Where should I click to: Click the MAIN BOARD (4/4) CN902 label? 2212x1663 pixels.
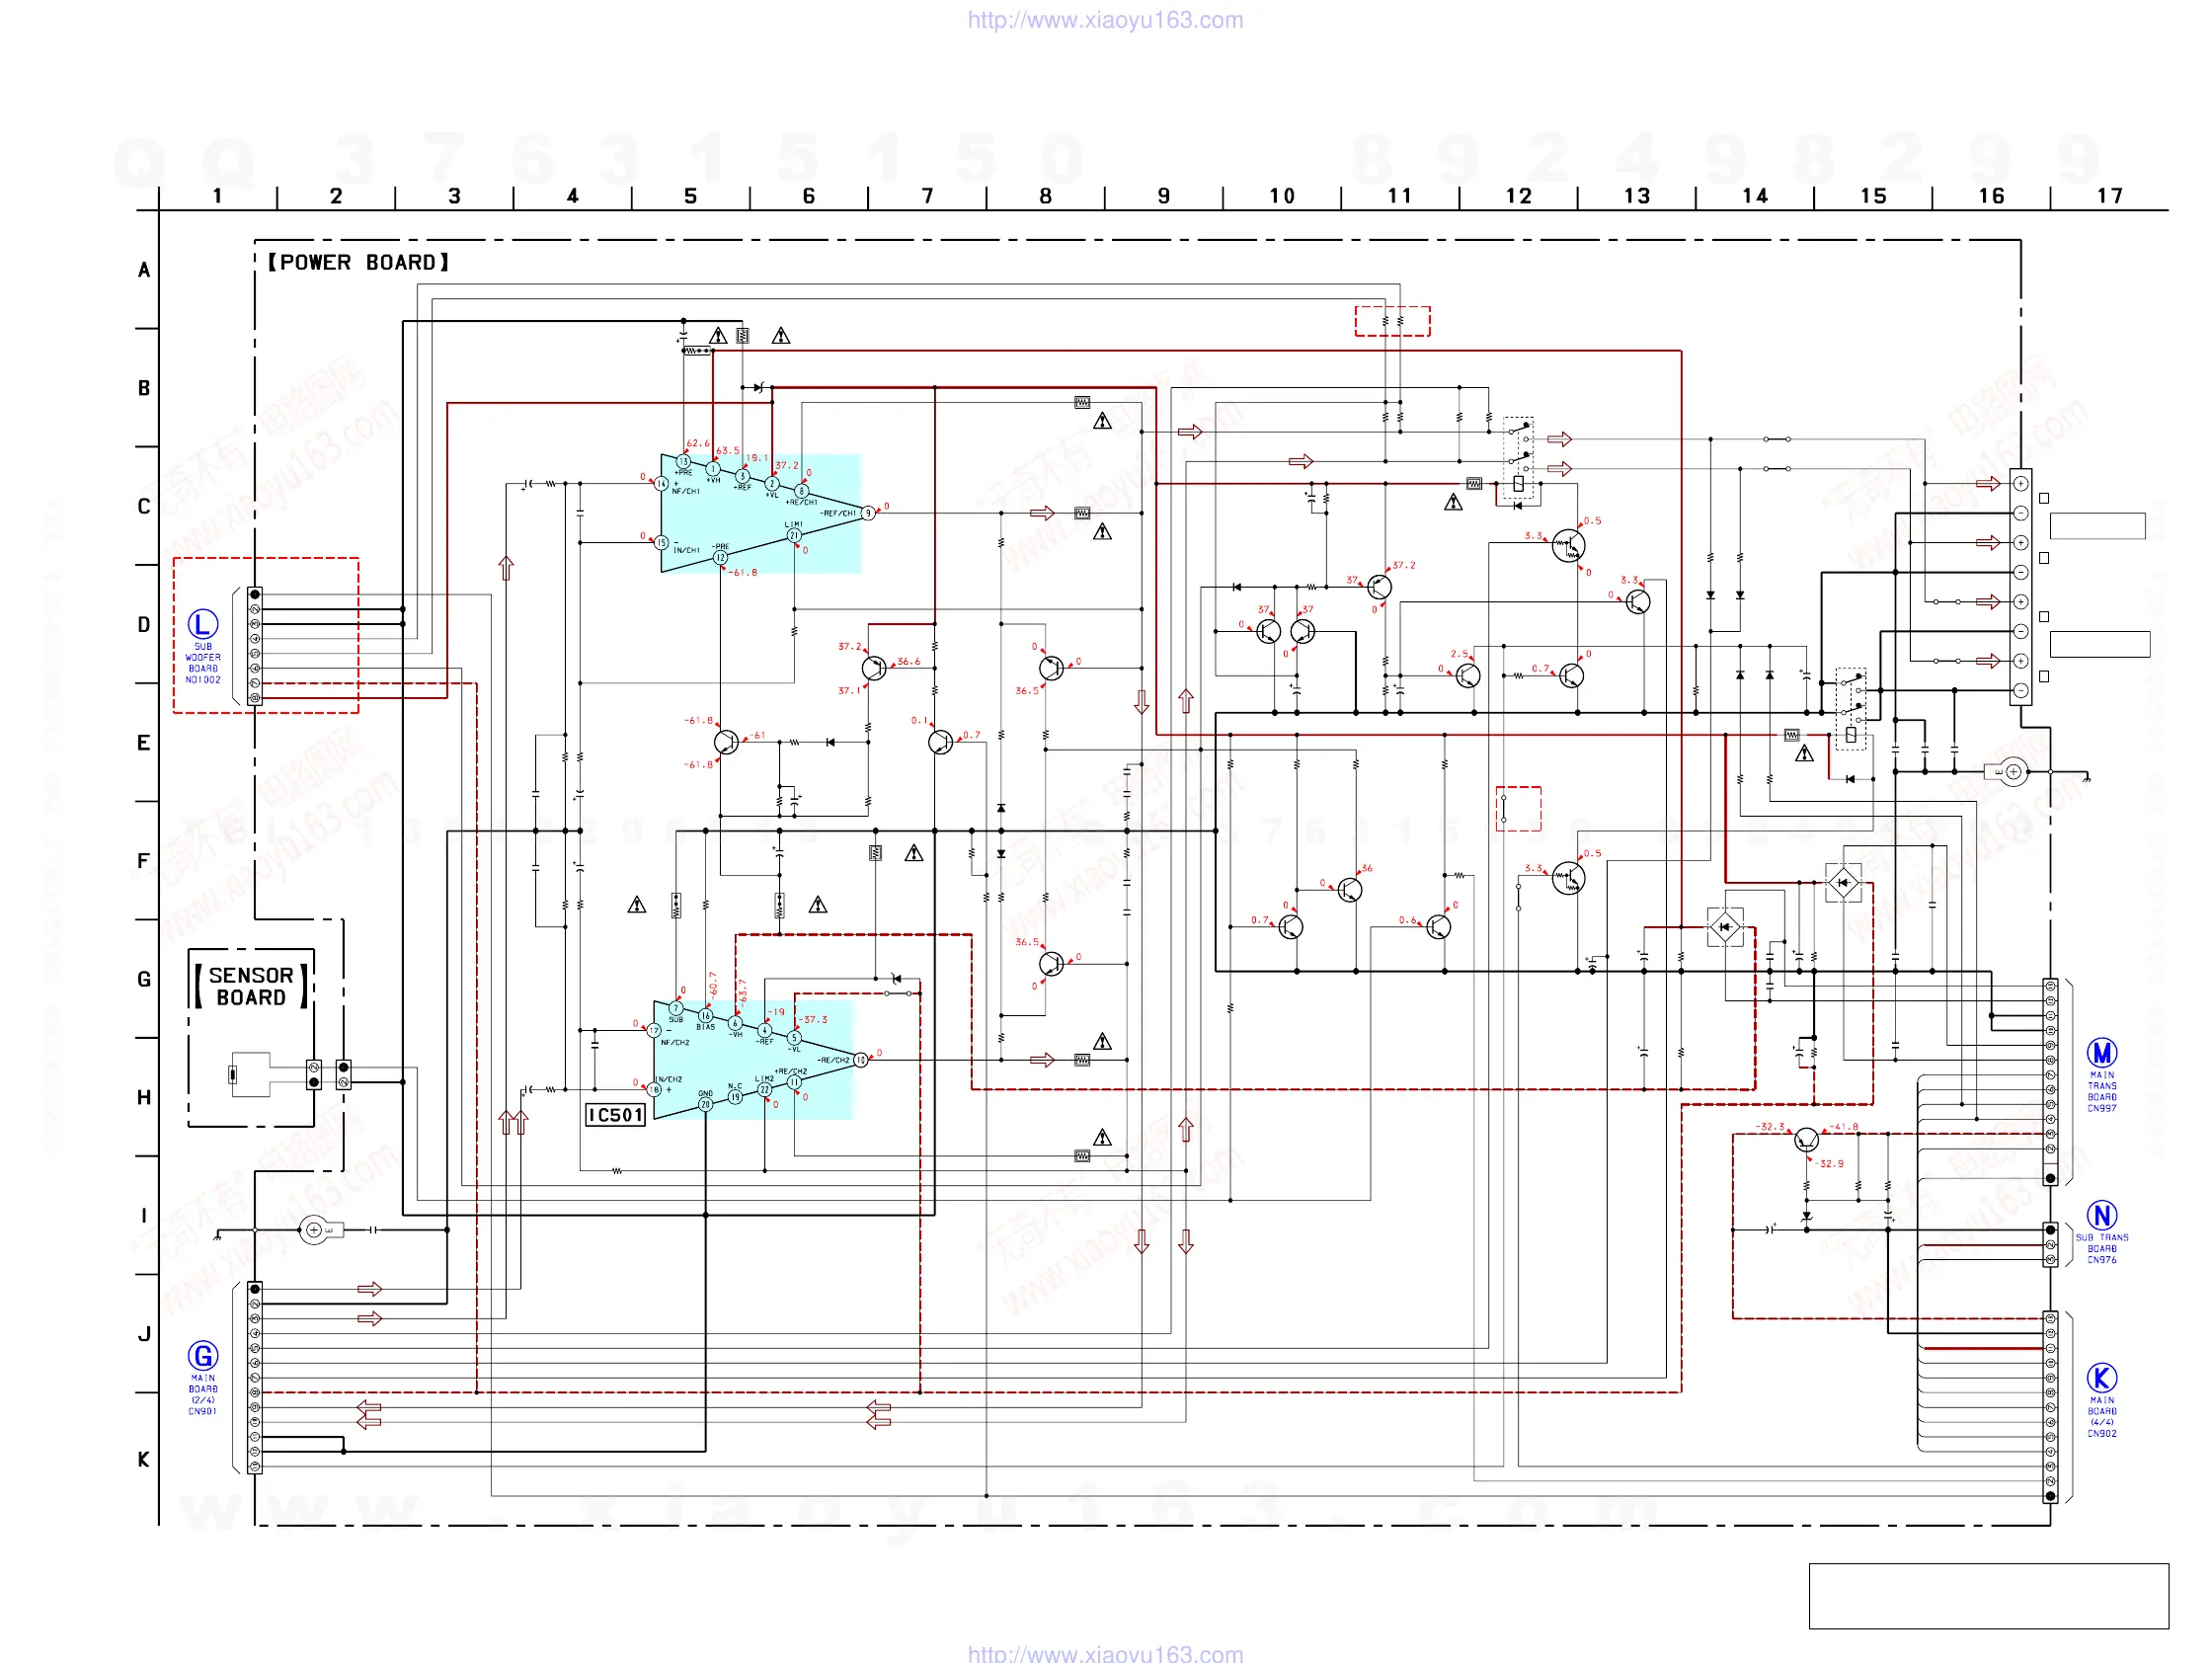2101,1417
